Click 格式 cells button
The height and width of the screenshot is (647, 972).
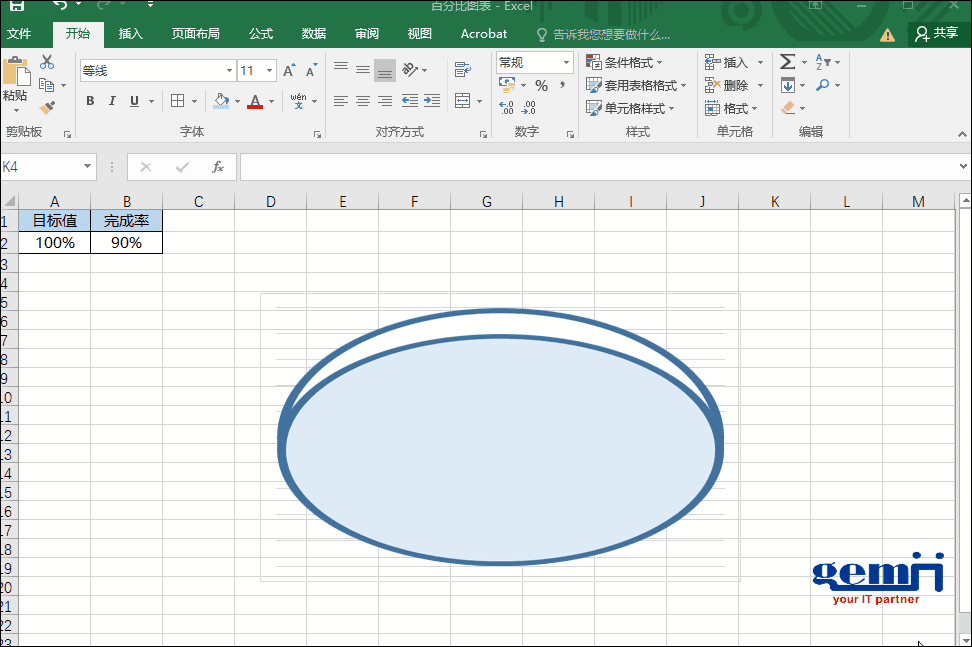(x=731, y=108)
